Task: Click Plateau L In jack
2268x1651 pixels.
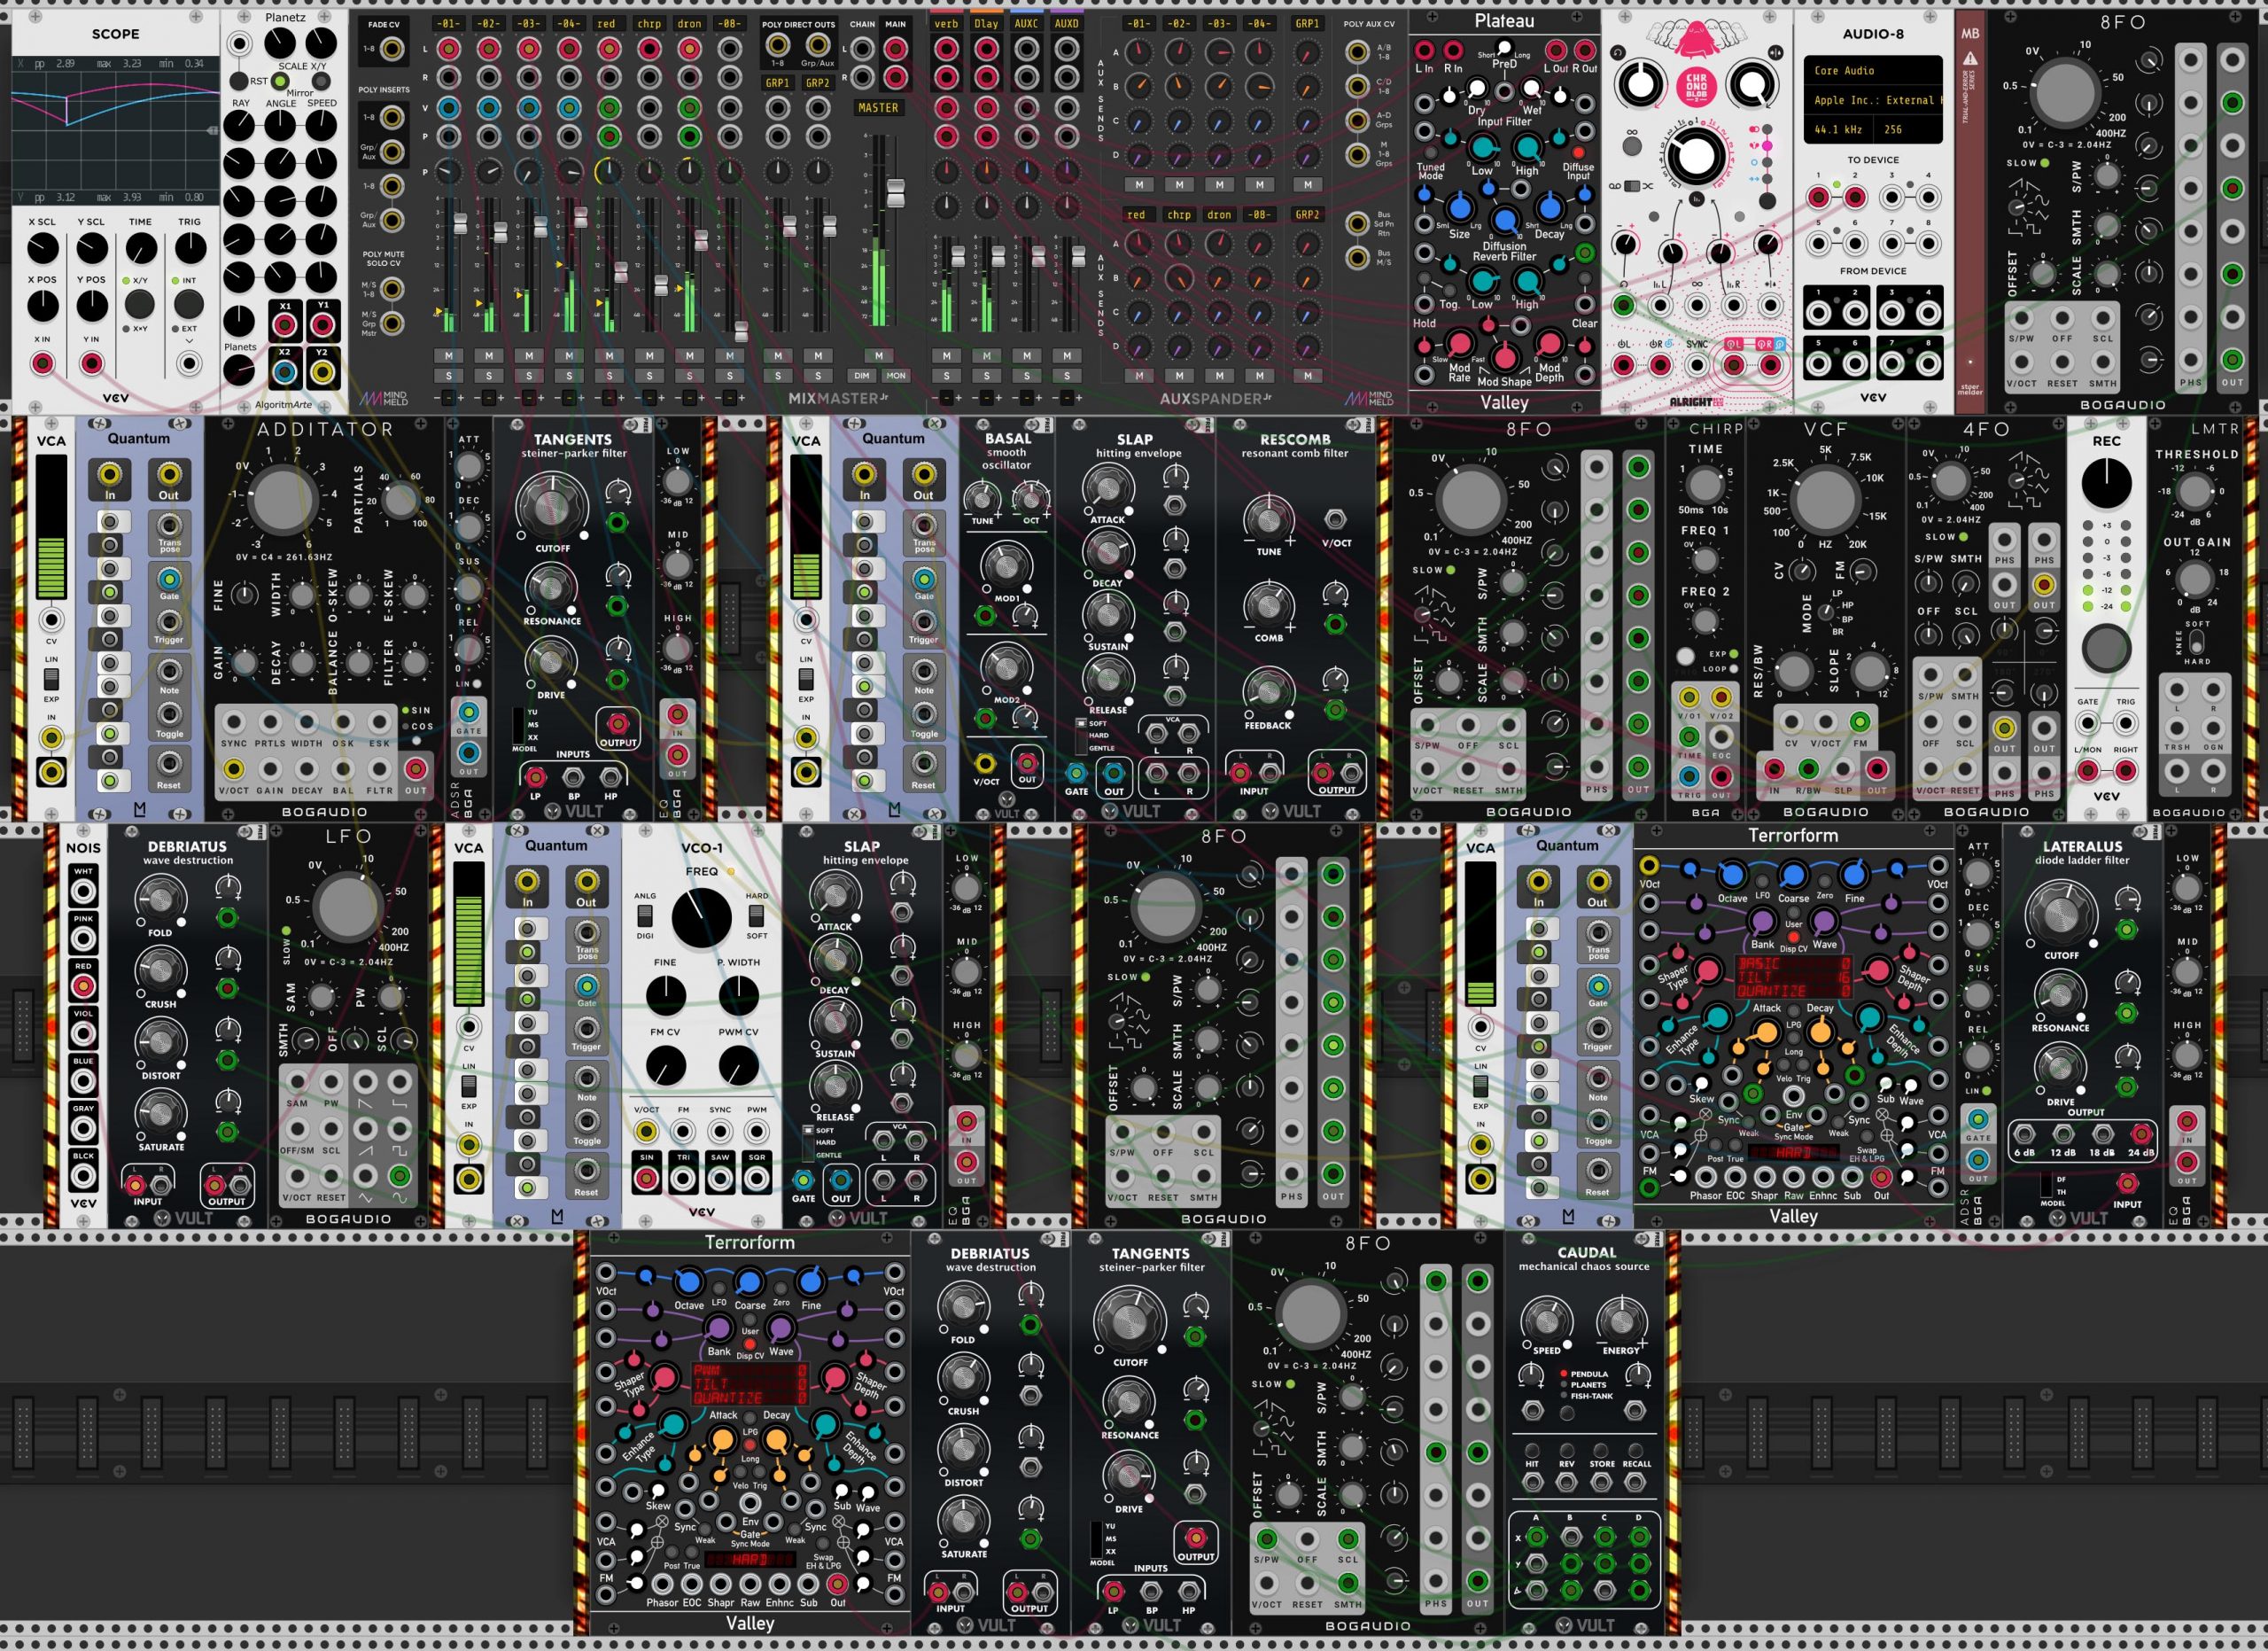Action: coord(1424,50)
